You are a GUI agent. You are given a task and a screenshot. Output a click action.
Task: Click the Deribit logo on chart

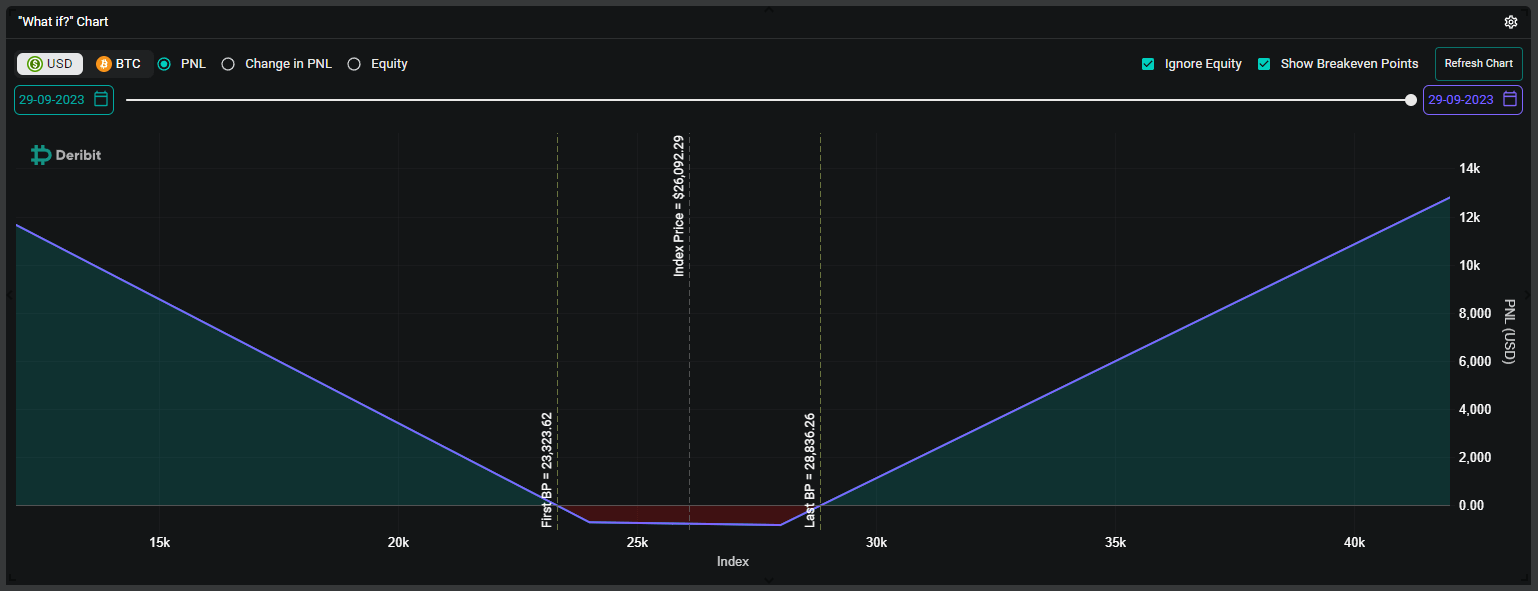(x=66, y=155)
